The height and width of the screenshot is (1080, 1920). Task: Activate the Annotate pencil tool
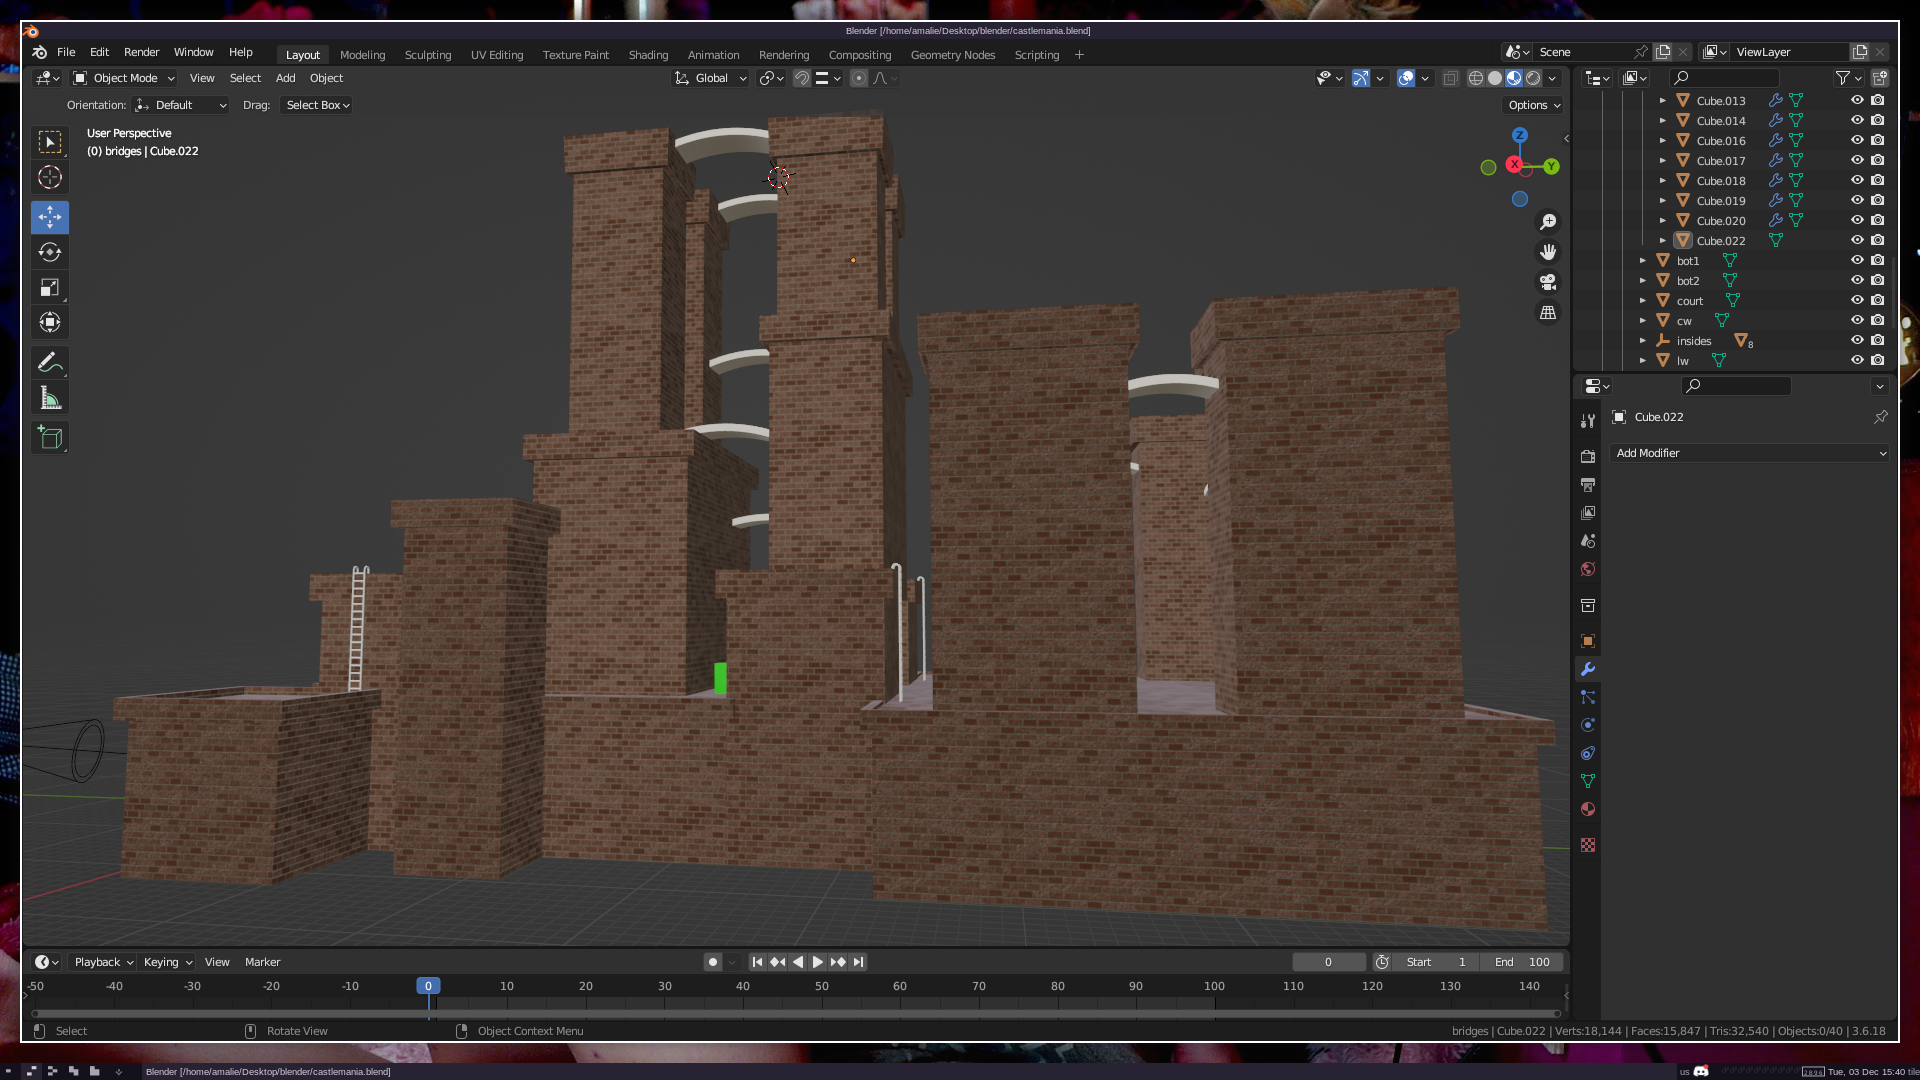[50, 362]
